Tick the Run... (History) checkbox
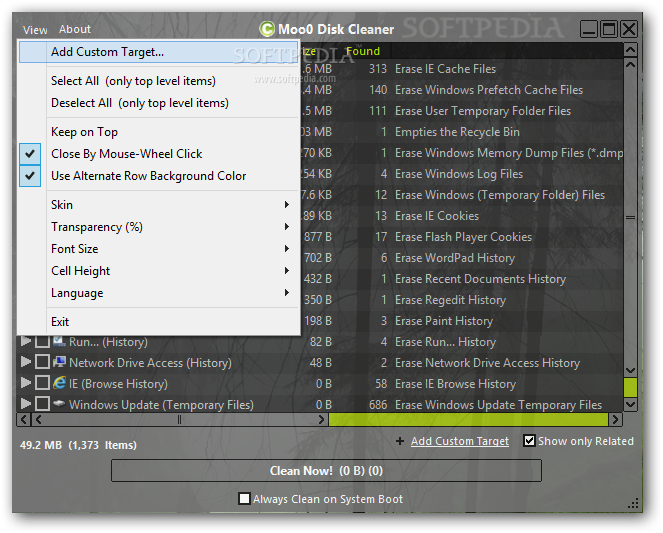 [42, 341]
